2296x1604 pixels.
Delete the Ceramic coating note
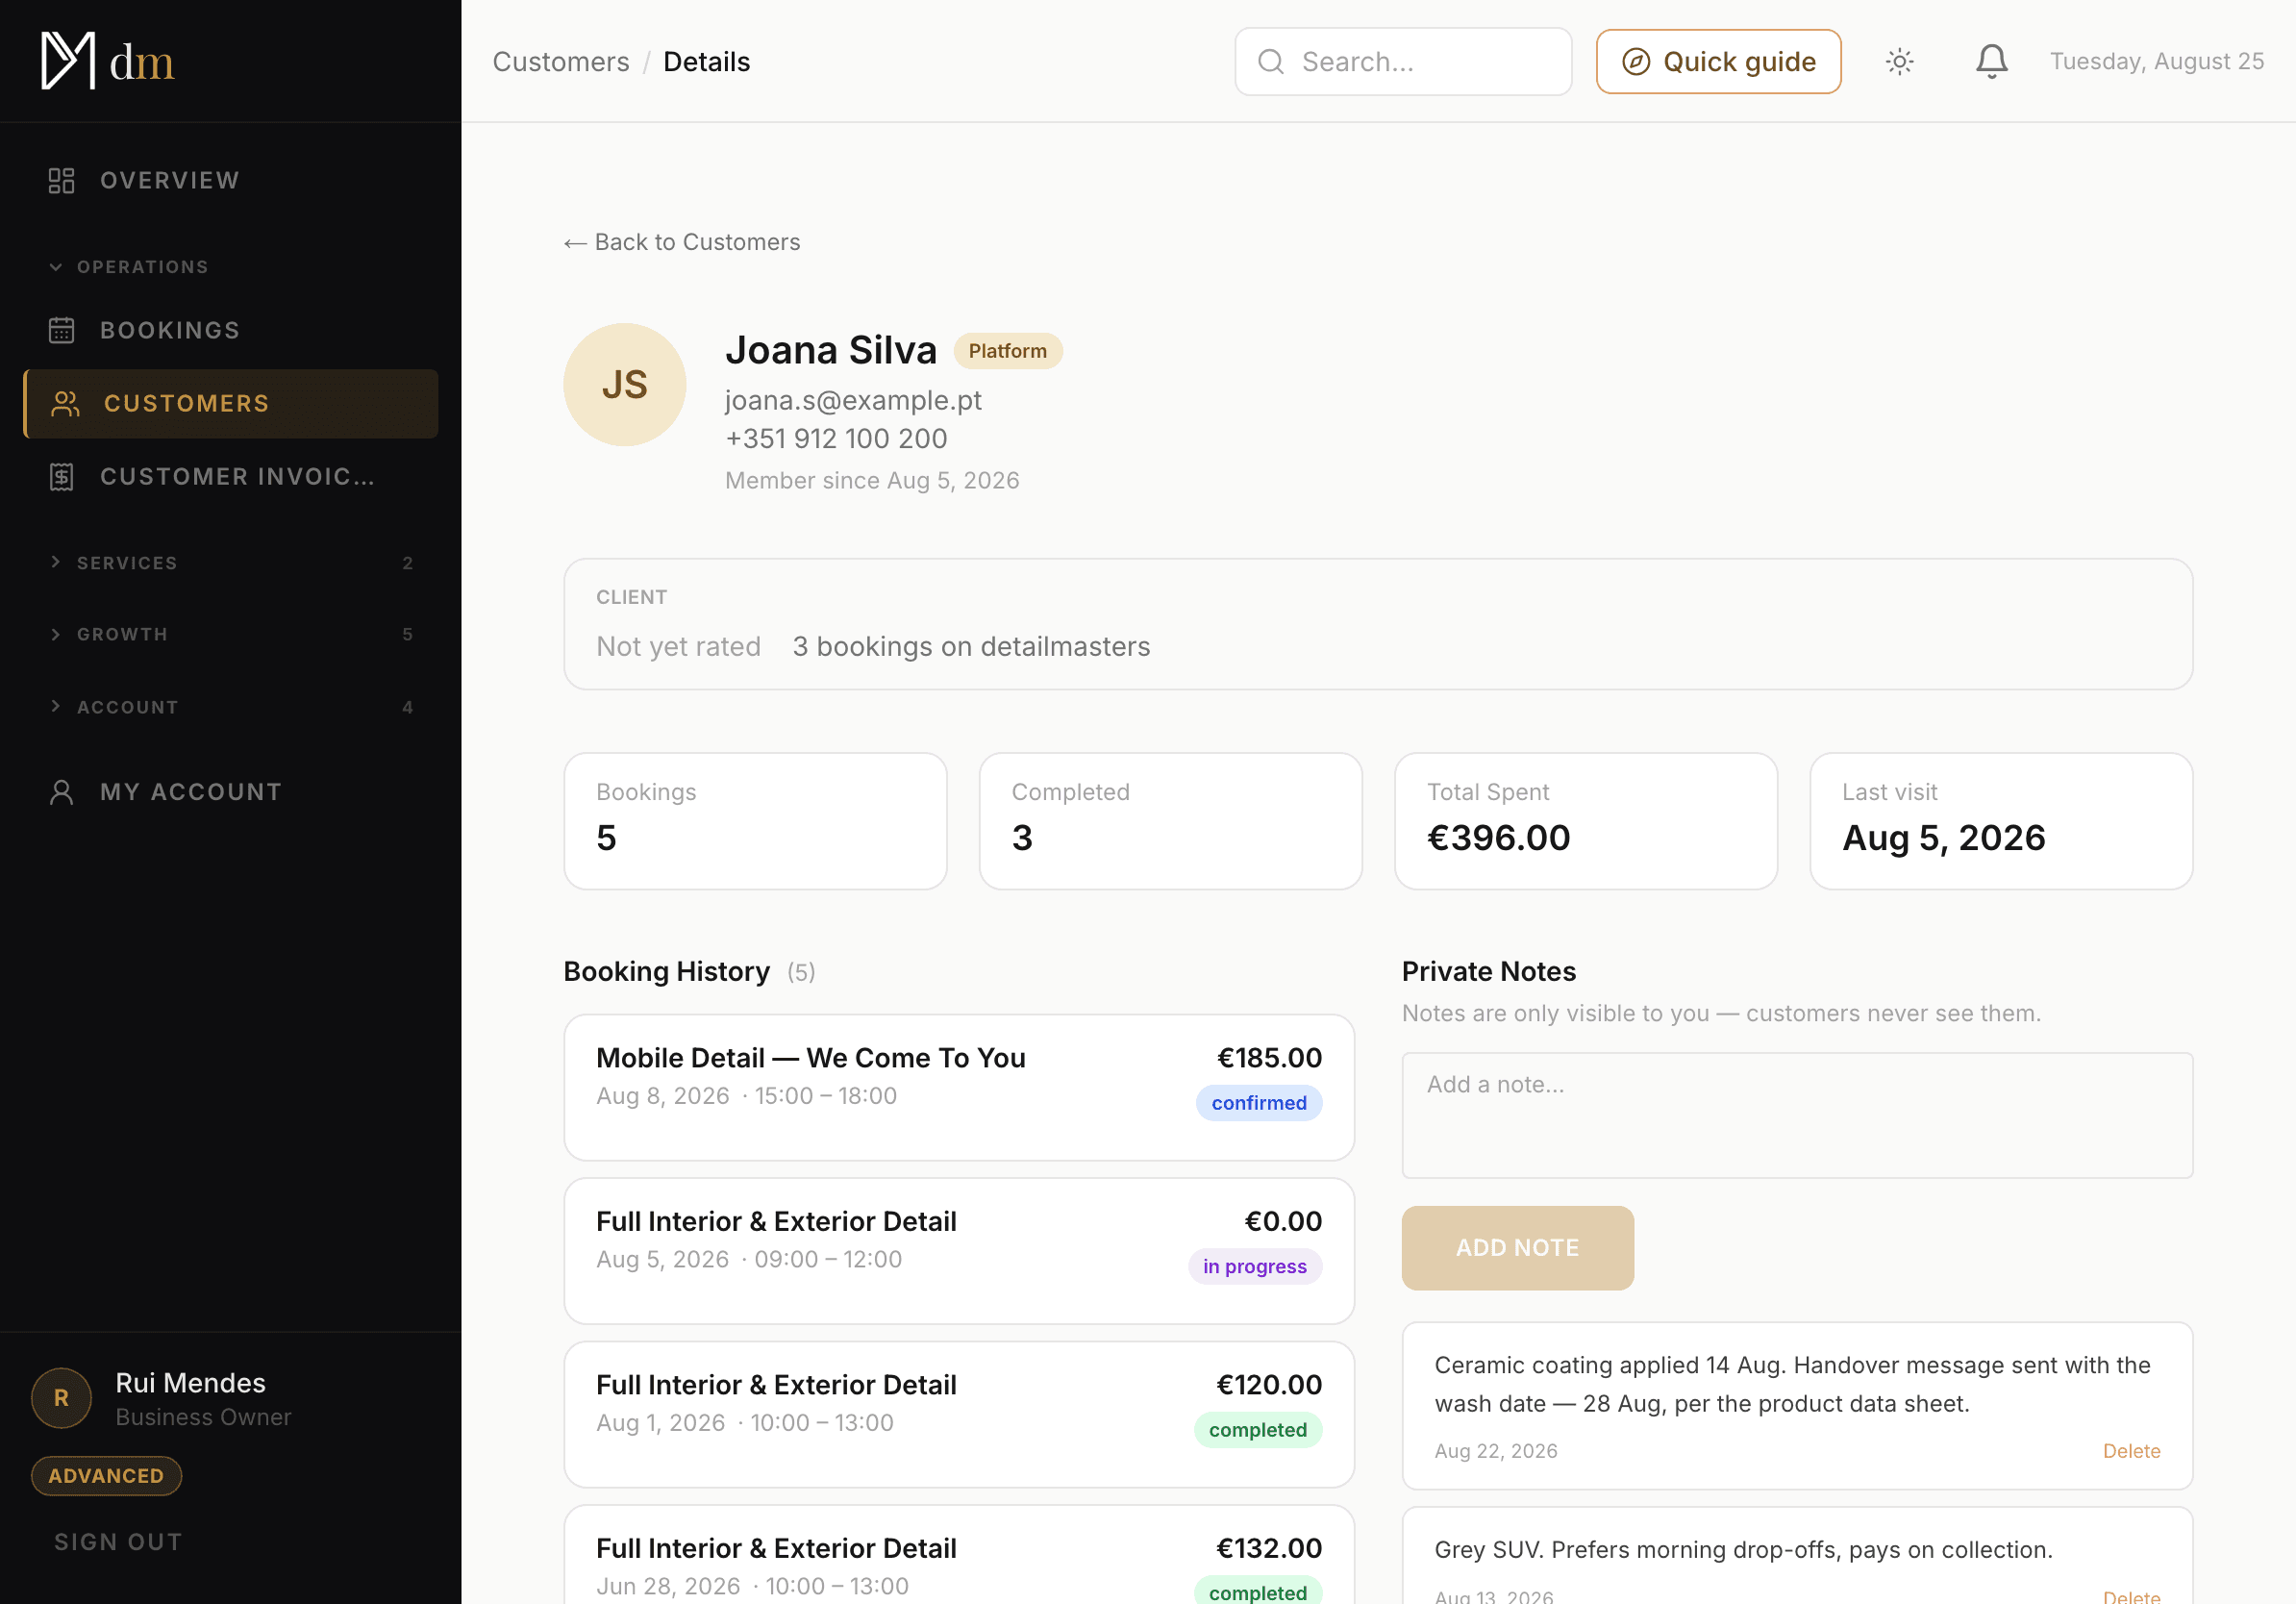[2131, 1451]
